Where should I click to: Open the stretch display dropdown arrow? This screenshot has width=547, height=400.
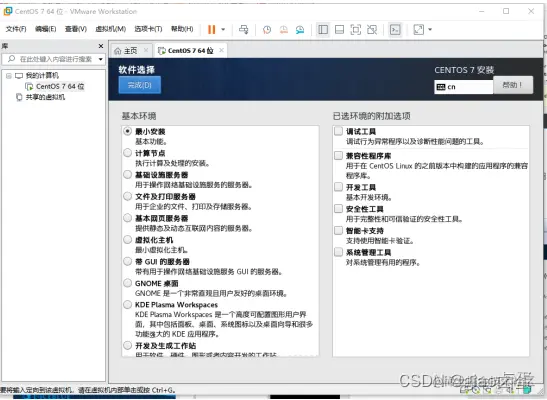430,30
